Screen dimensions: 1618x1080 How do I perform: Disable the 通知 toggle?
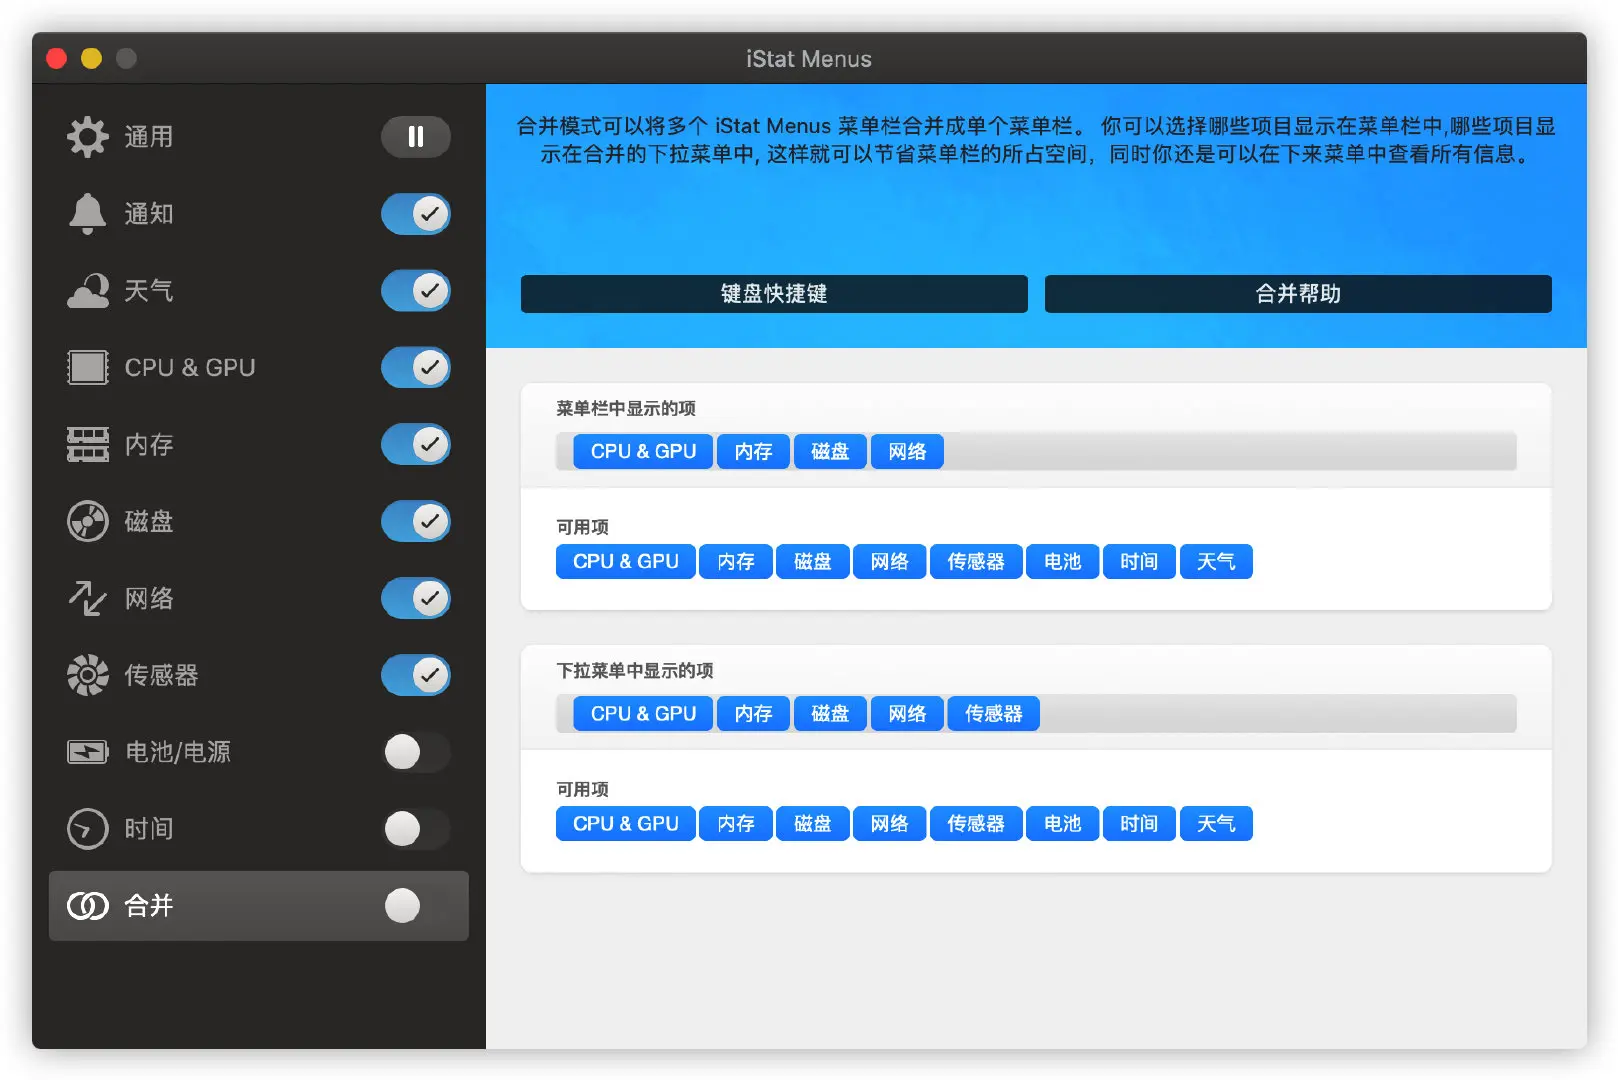coord(416,214)
